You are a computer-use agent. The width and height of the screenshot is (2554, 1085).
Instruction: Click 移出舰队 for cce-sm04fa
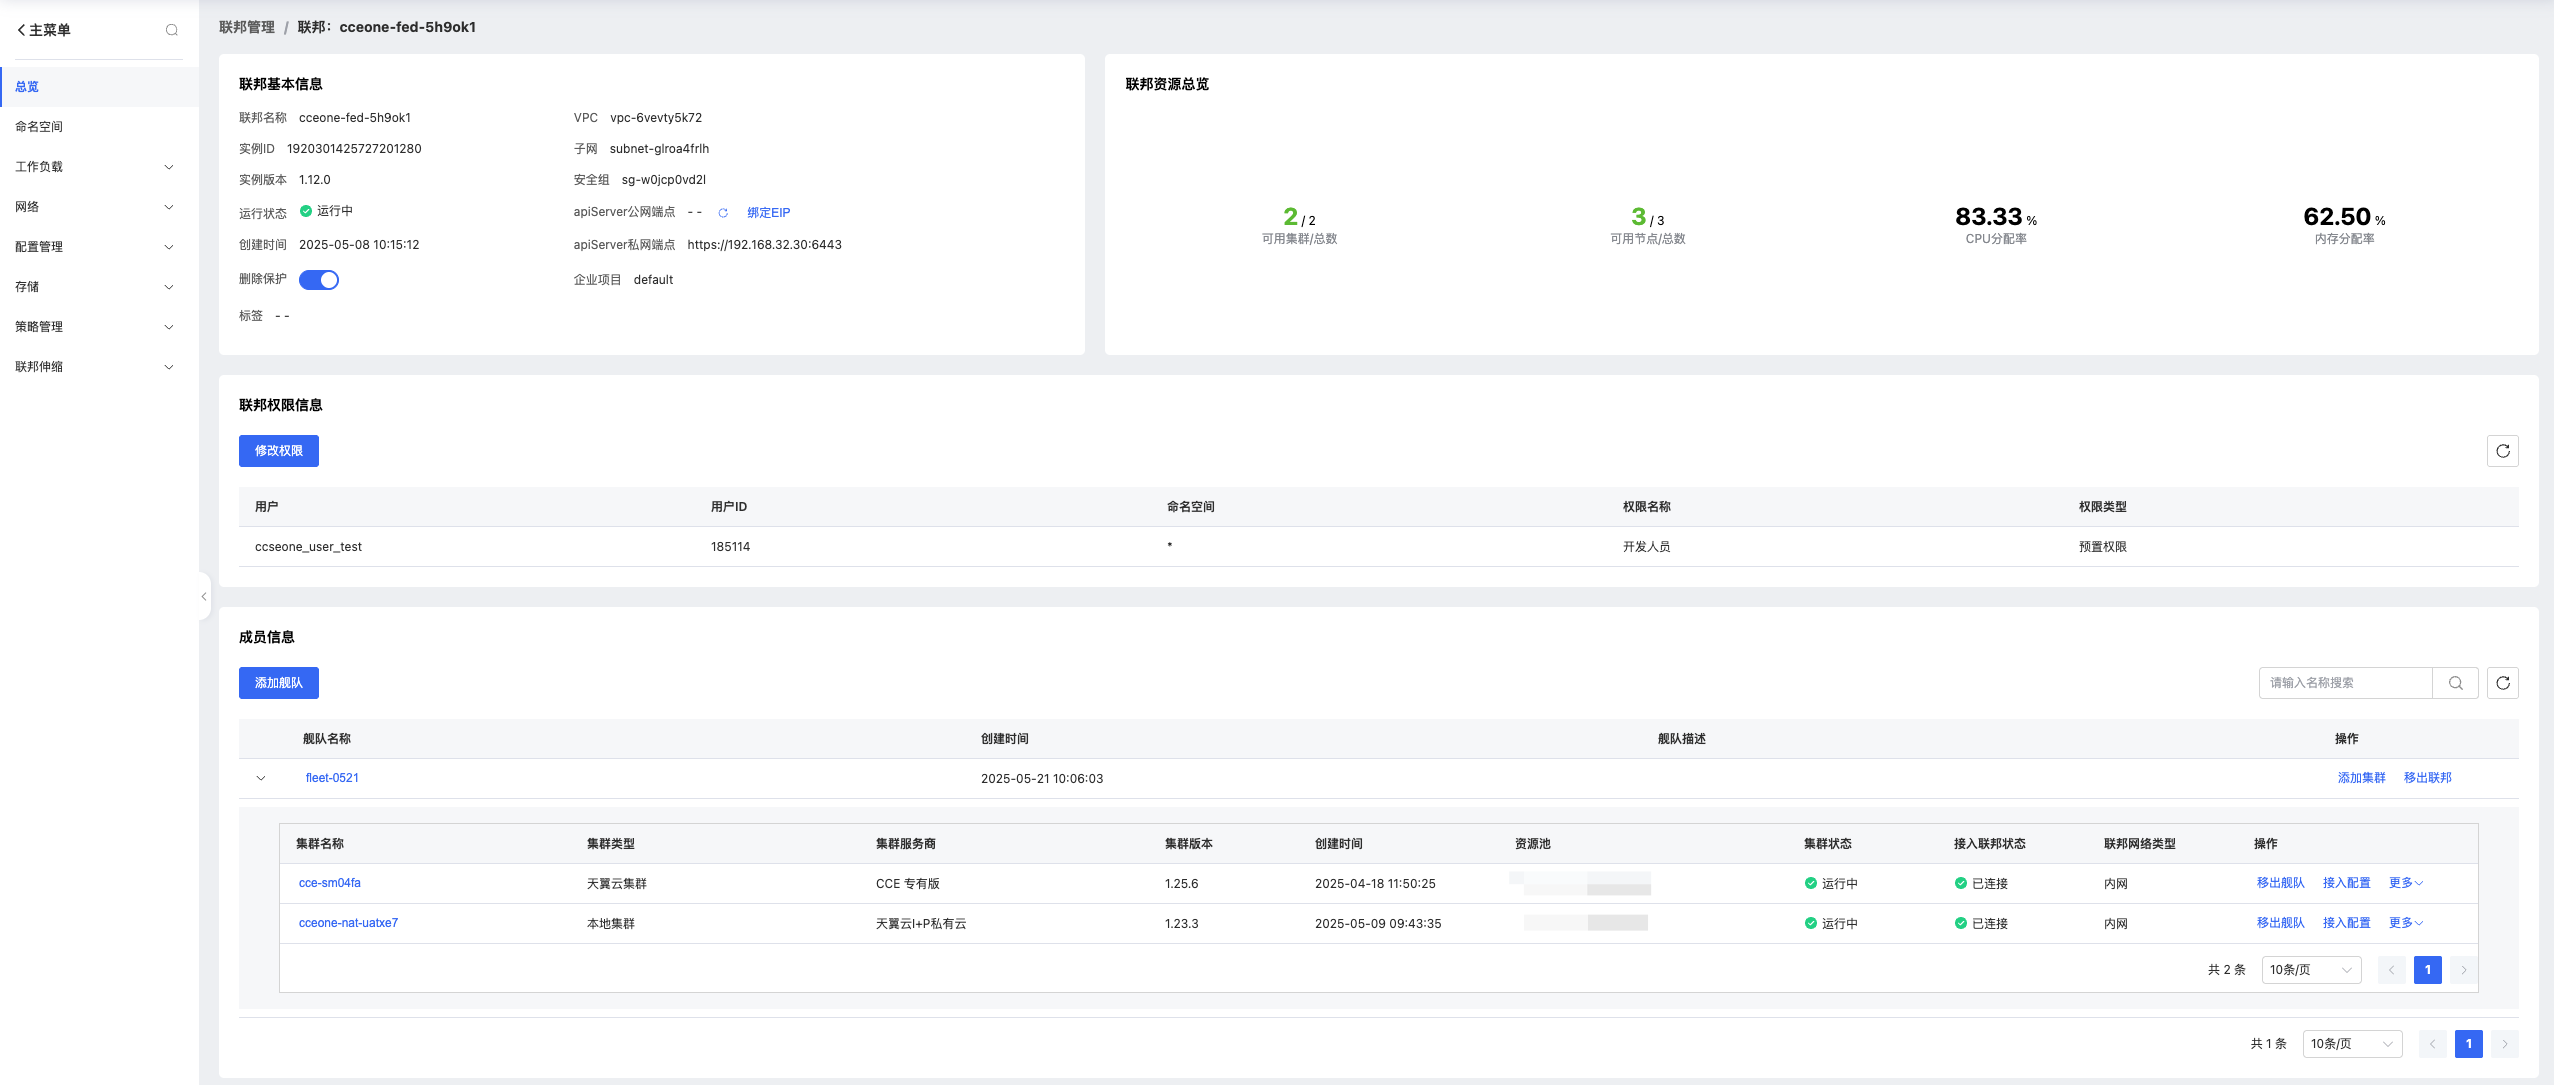click(x=2280, y=883)
